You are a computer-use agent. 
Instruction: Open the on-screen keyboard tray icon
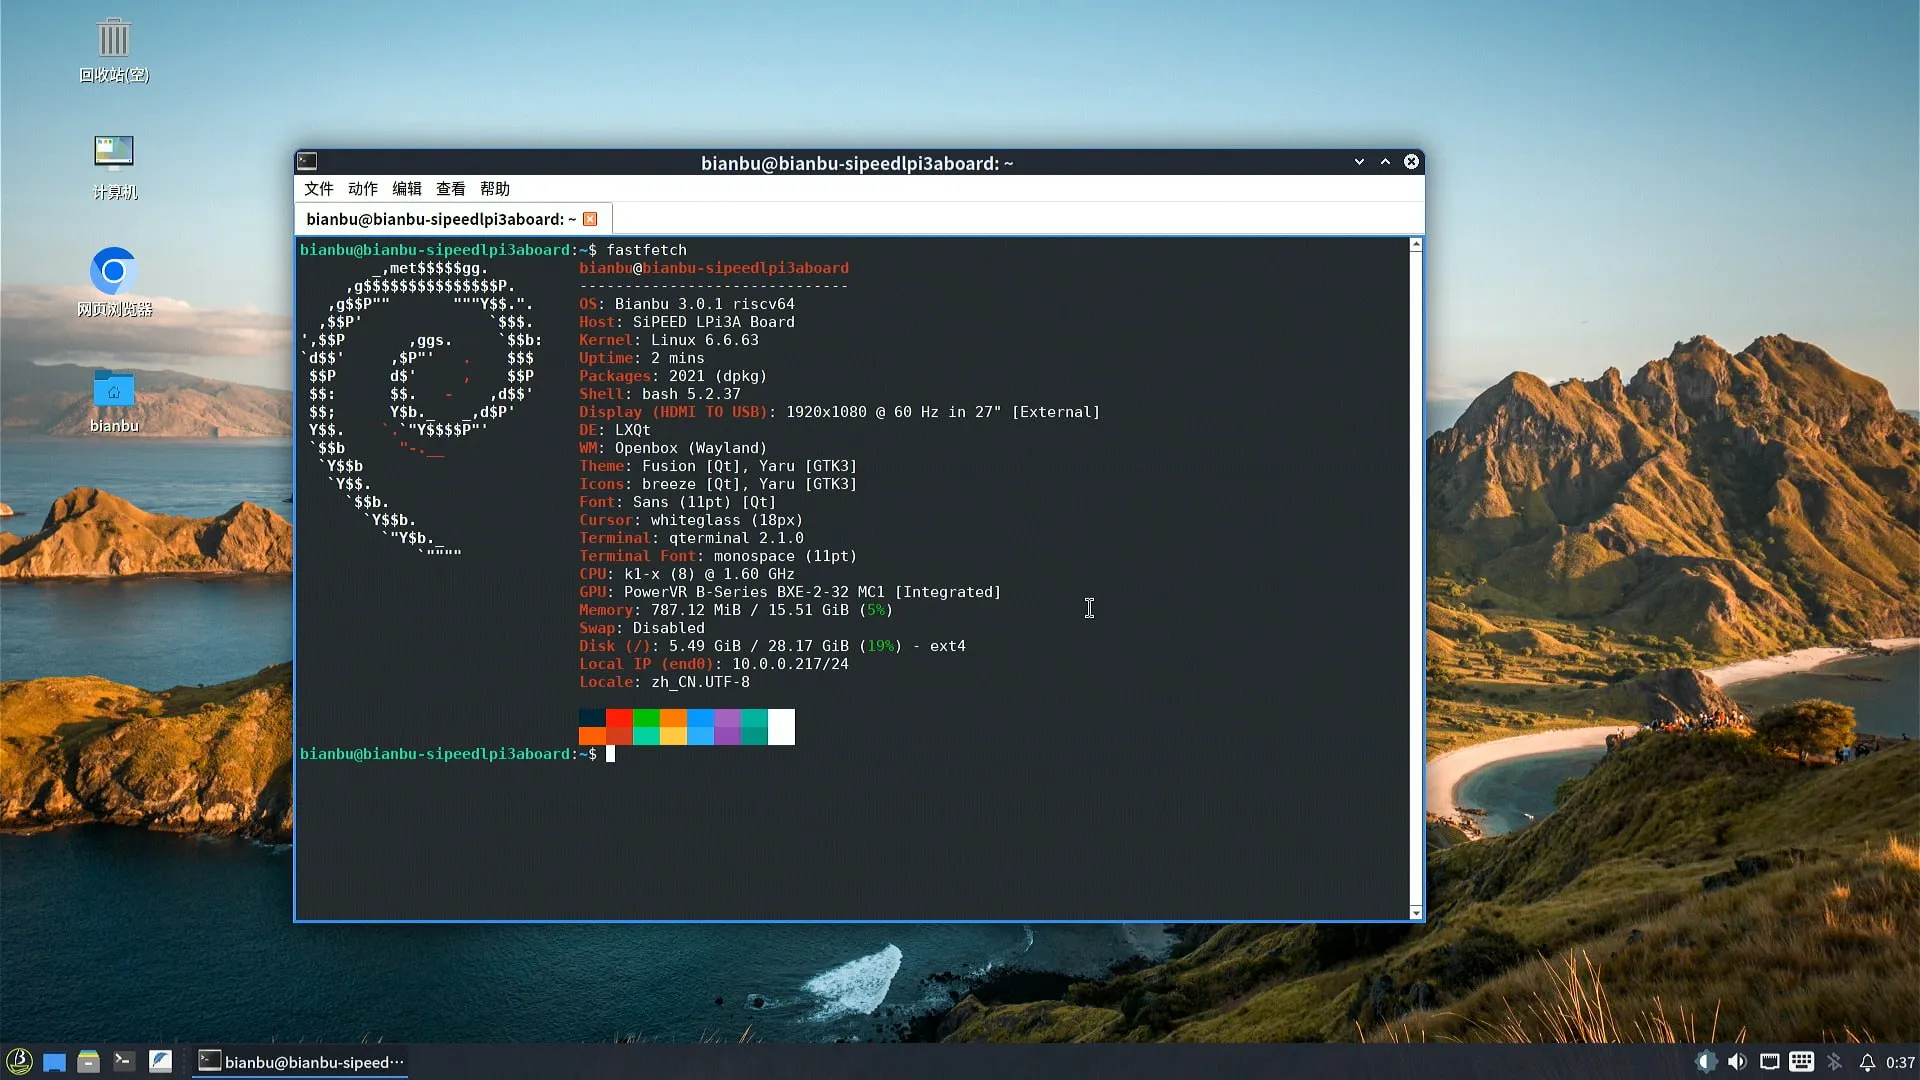1801,1062
